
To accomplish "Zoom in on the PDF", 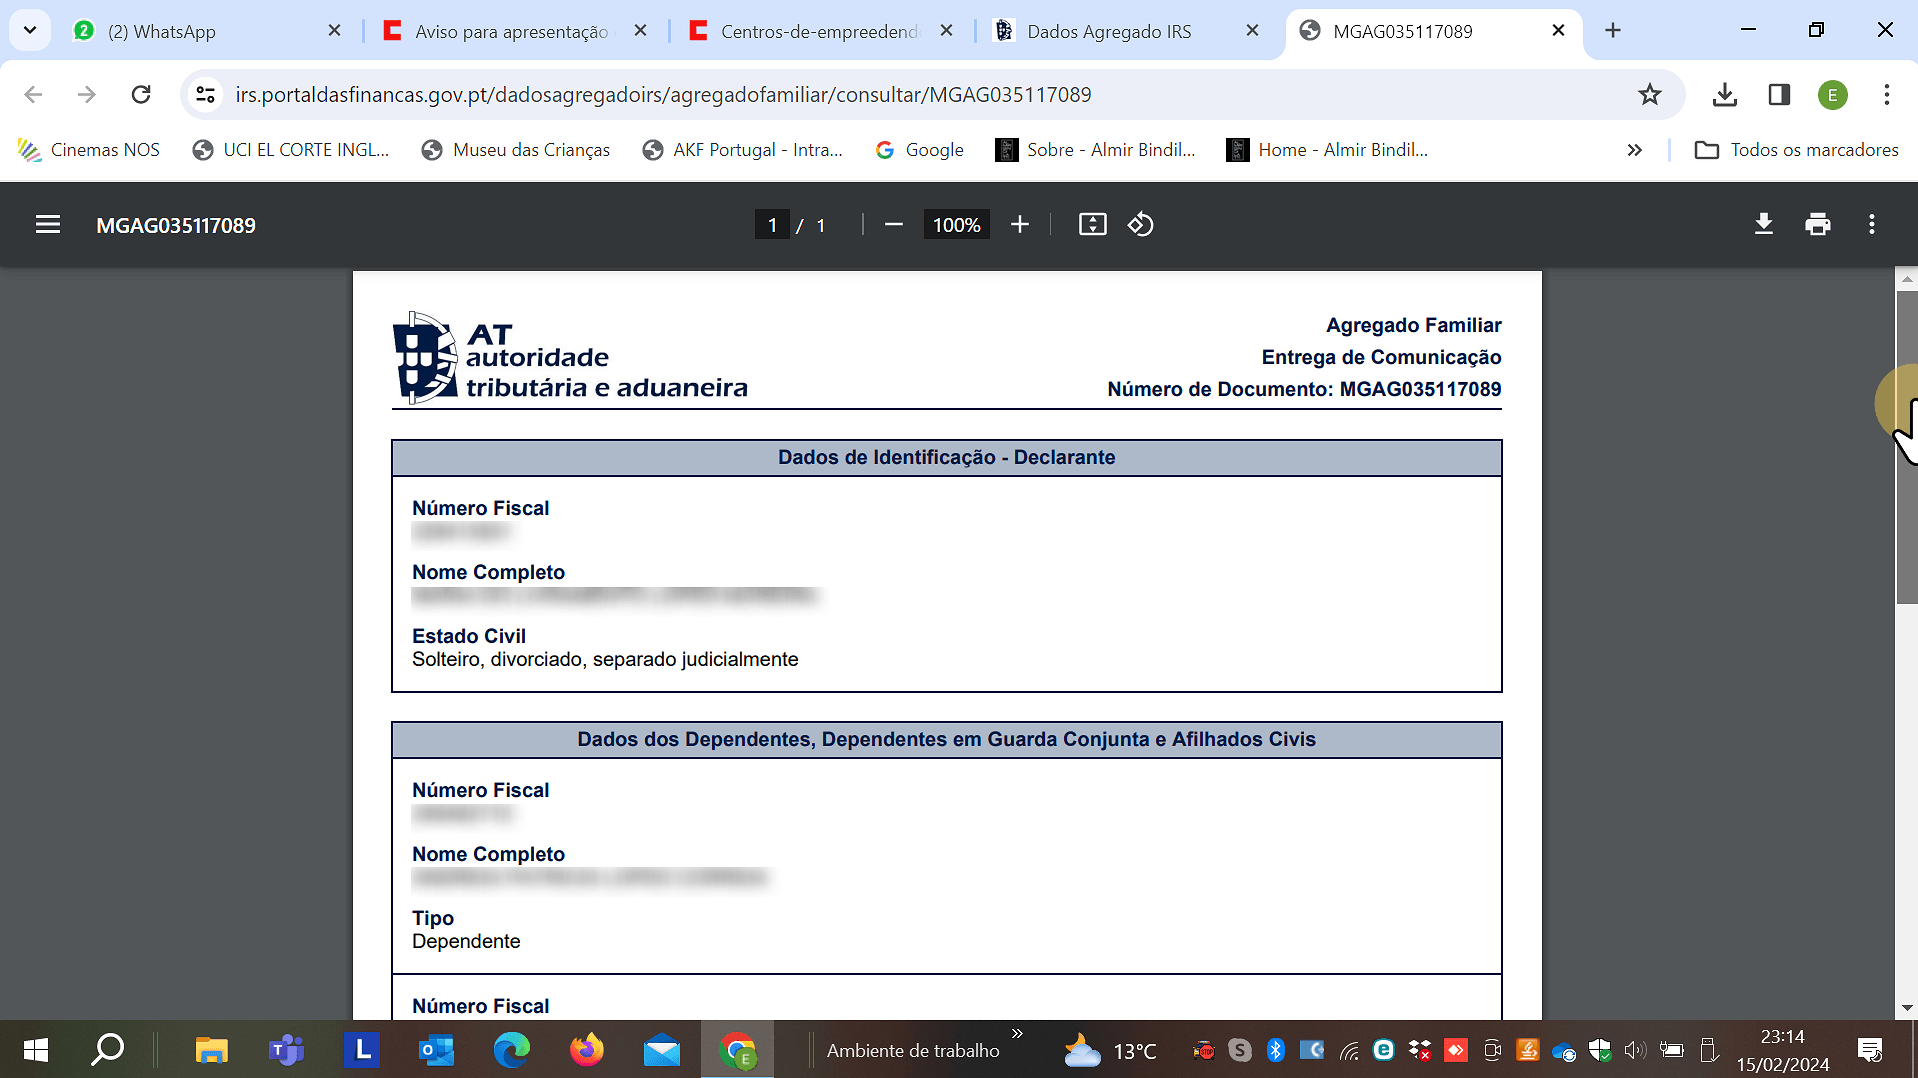I will tap(1019, 225).
